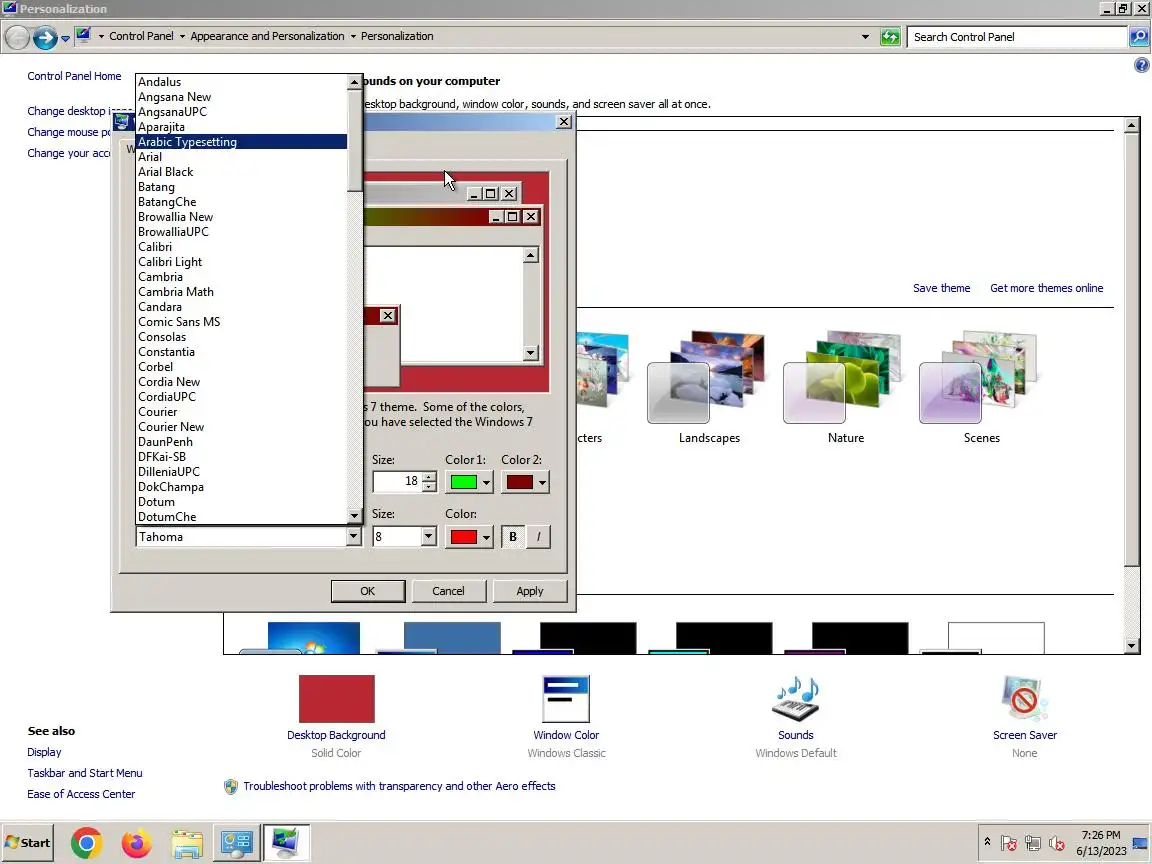Toggle the Italic I button

point(539,537)
